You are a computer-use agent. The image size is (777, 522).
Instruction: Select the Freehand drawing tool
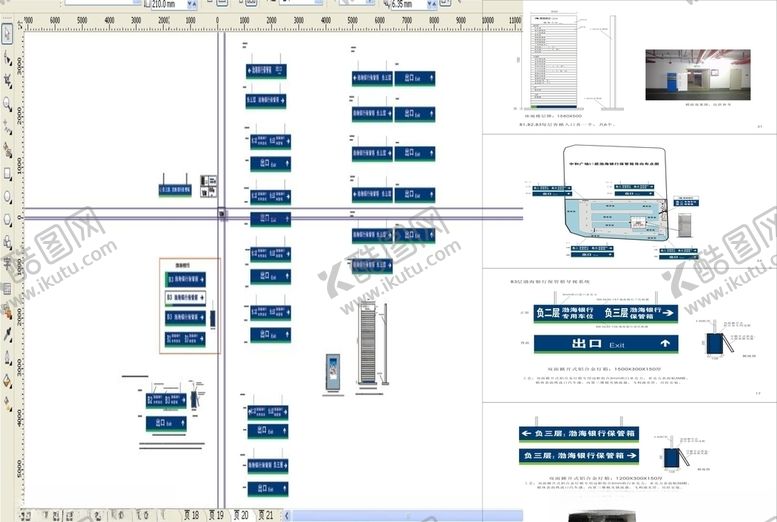7,127
